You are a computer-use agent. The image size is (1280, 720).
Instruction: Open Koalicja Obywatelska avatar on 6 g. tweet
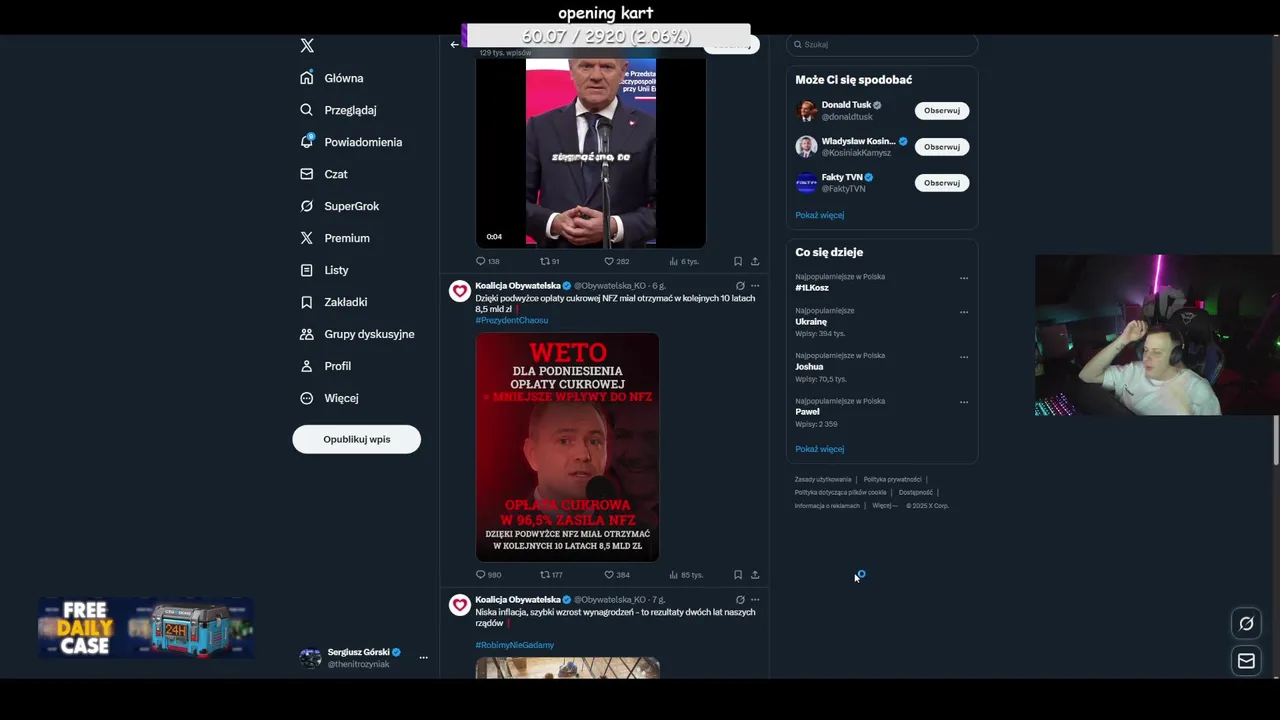pyautogui.click(x=460, y=291)
